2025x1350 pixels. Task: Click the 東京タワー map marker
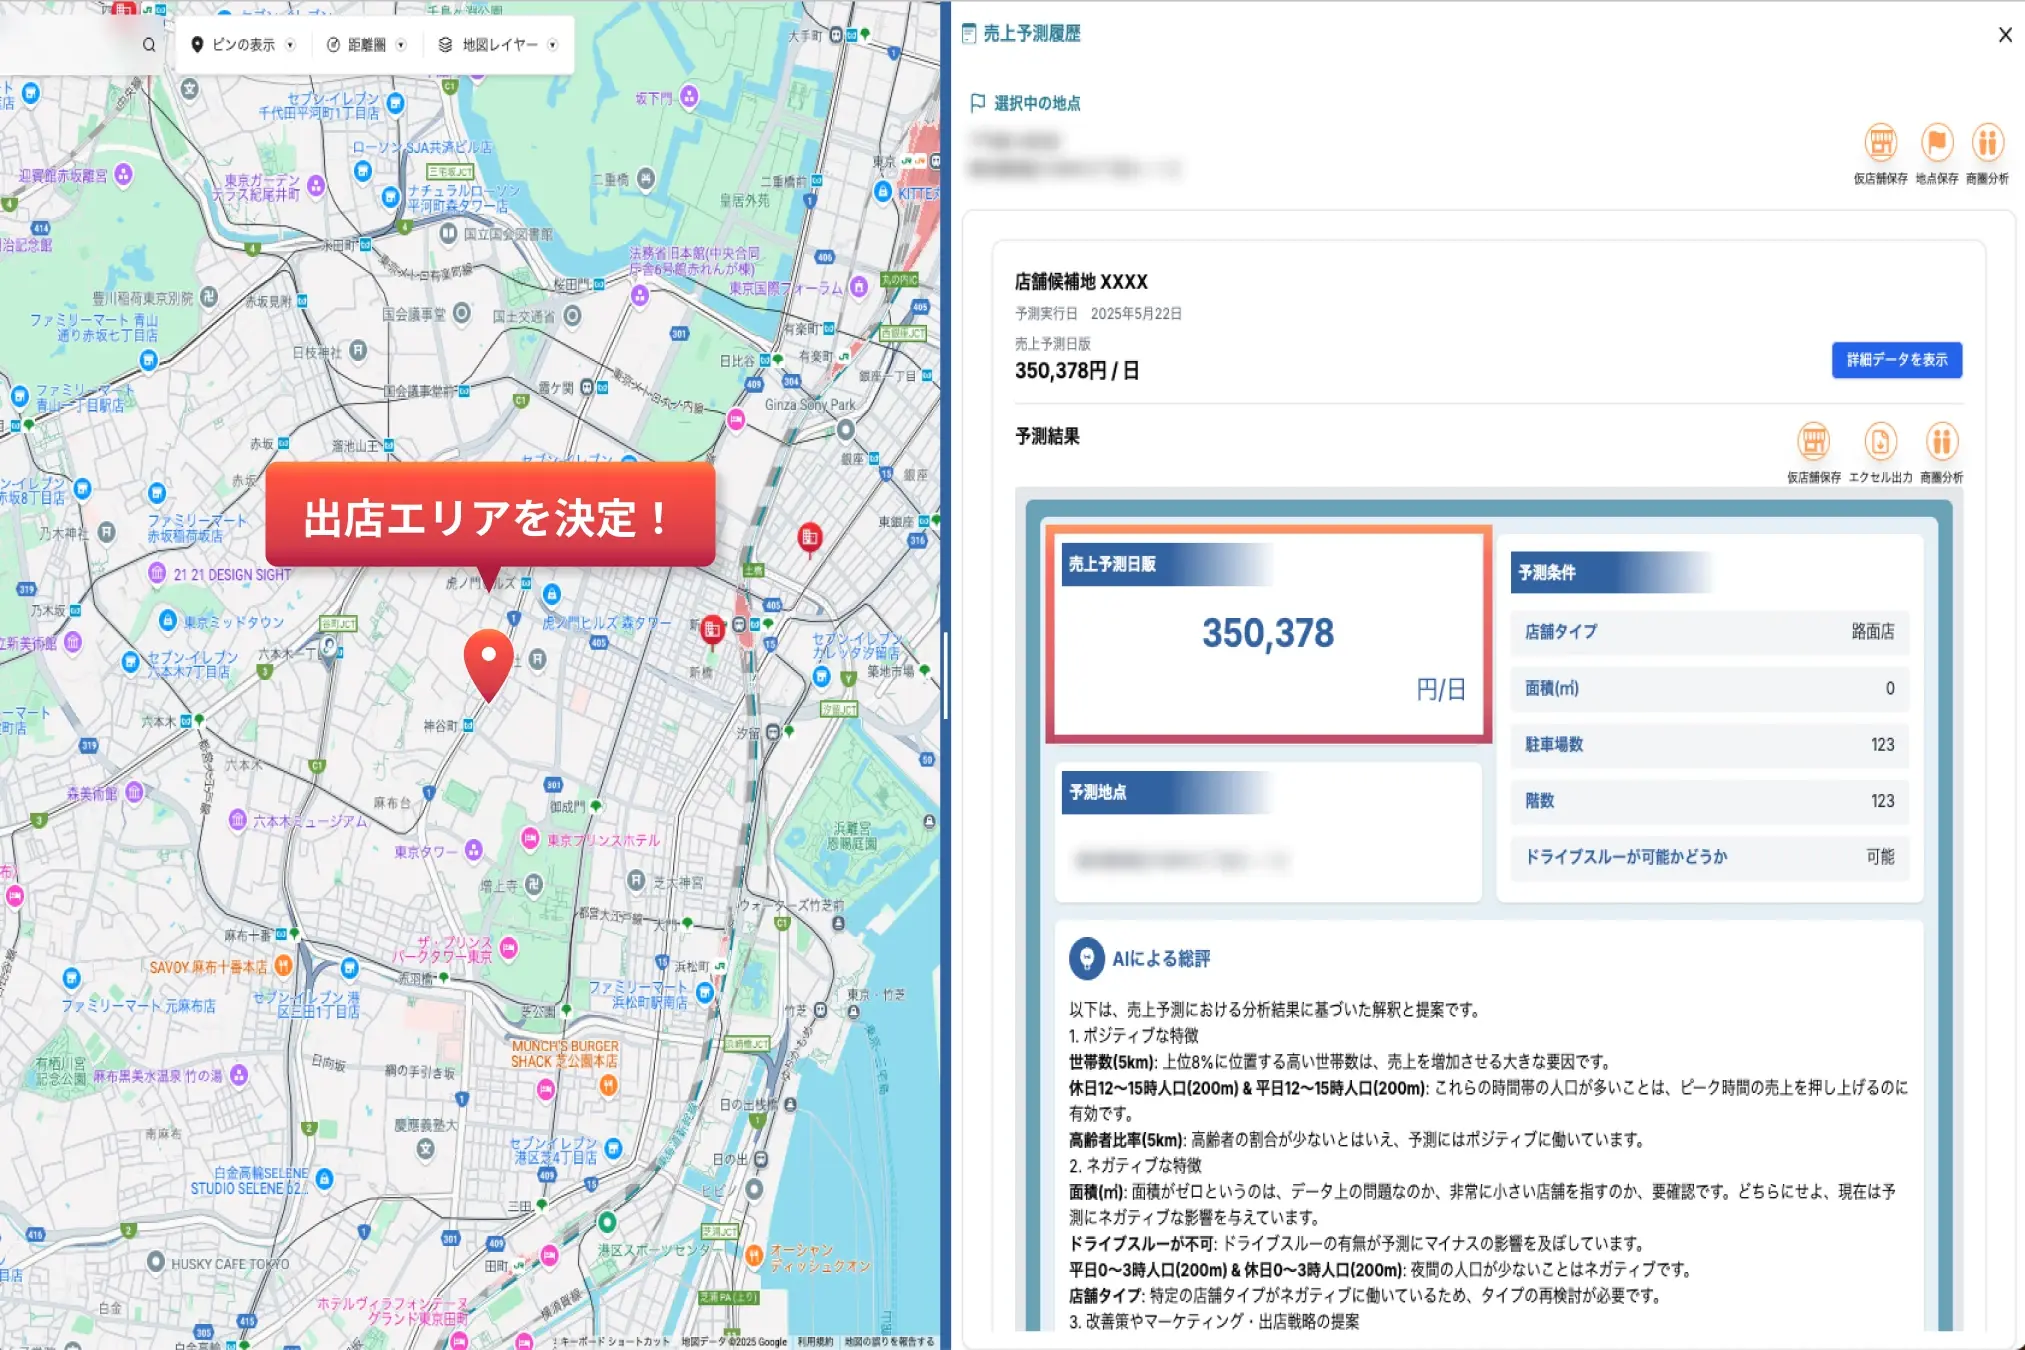click(474, 851)
